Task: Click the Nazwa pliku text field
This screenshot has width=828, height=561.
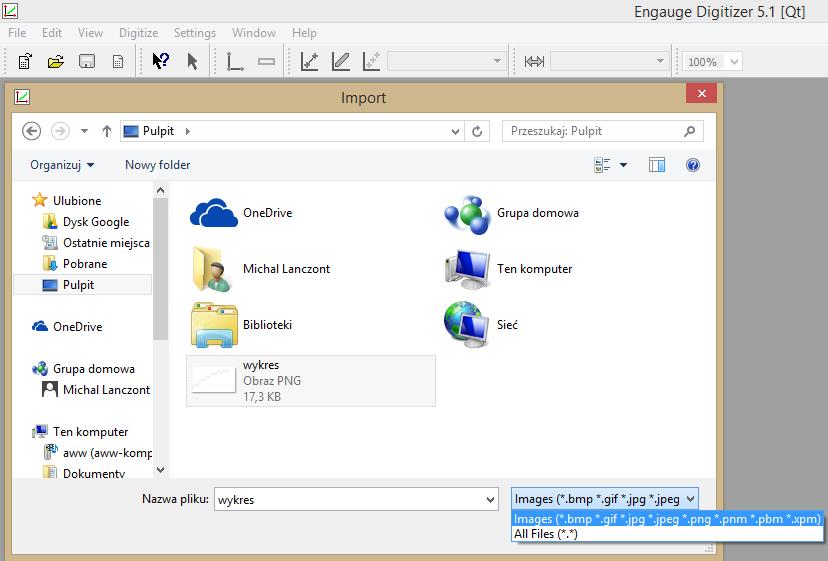Action: [349, 499]
